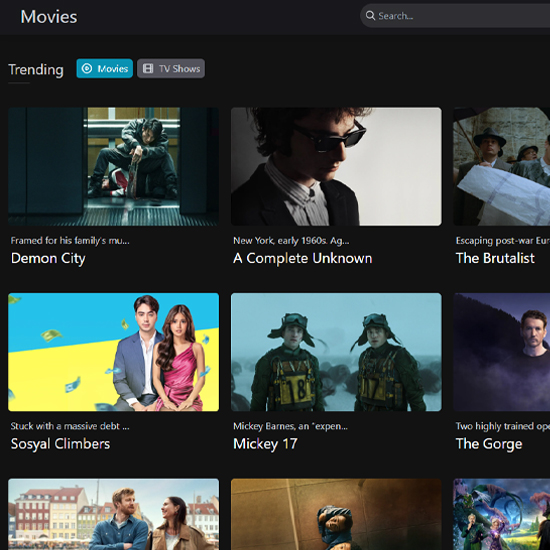Click the 'New York, early 1960s. Ag...' description
This screenshot has width=550, height=550.
point(291,241)
